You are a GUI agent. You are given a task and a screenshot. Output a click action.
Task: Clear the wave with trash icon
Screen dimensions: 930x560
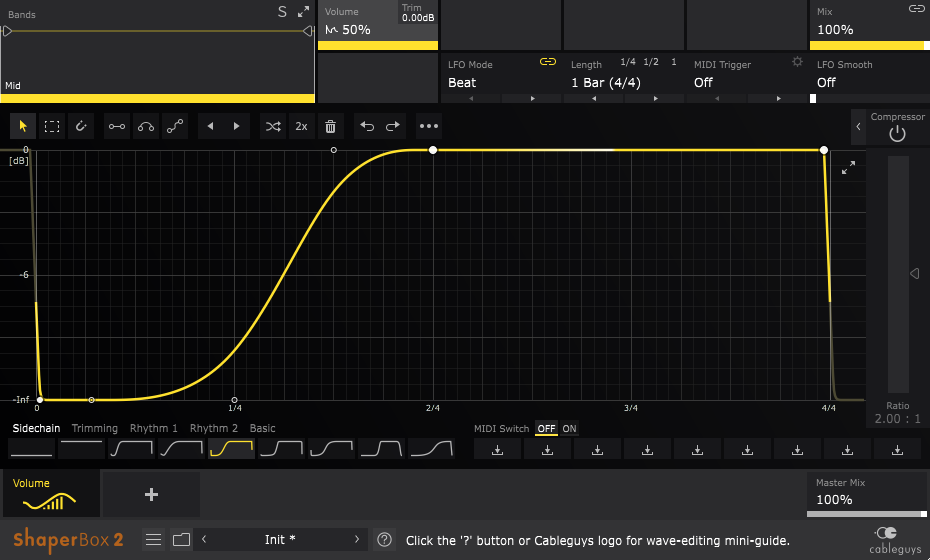pyautogui.click(x=330, y=126)
